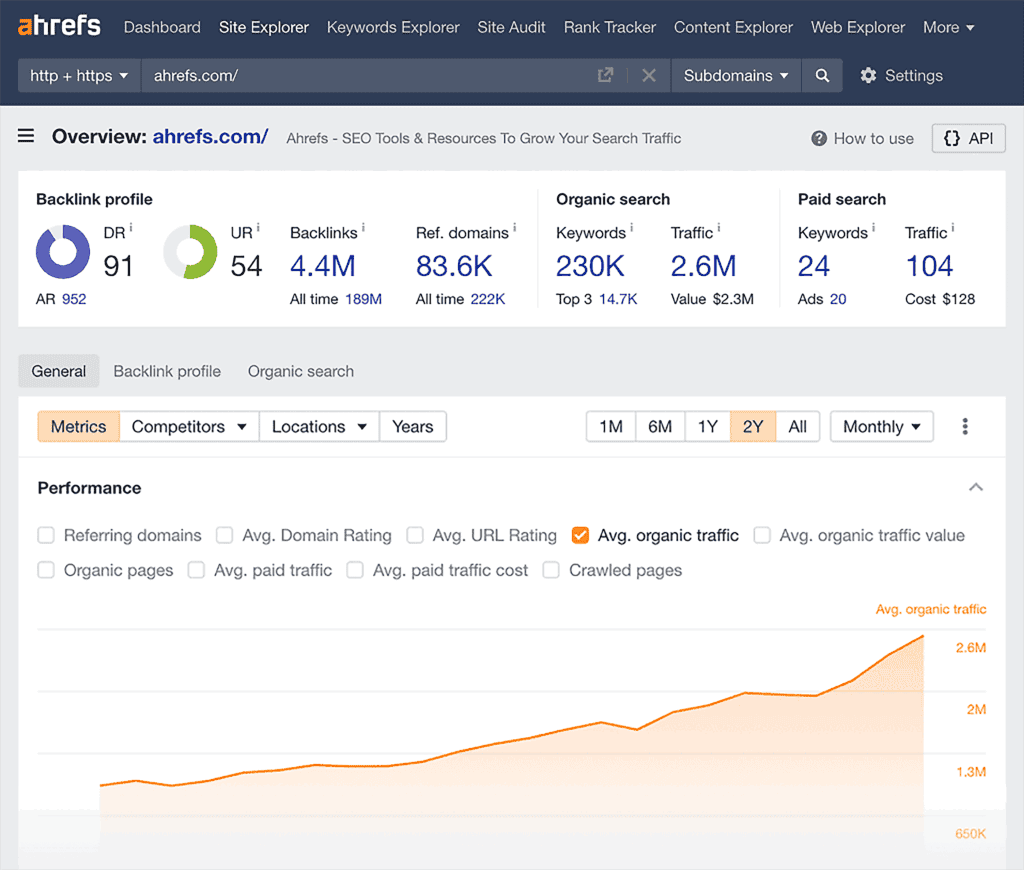The width and height of the screenshot is (1024, 870).
Task: Enable the Crawled pages checkbox
Action: click(x=551, y=570)
